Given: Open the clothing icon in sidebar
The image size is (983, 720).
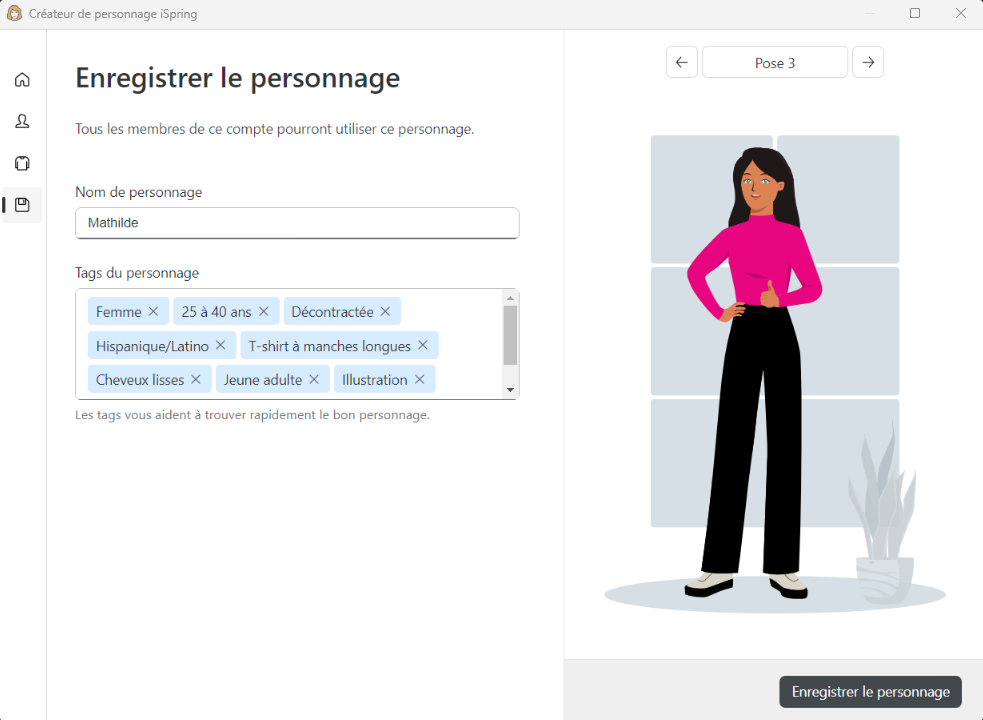Looking at the screenshot, I should click(x=22, y=163).
